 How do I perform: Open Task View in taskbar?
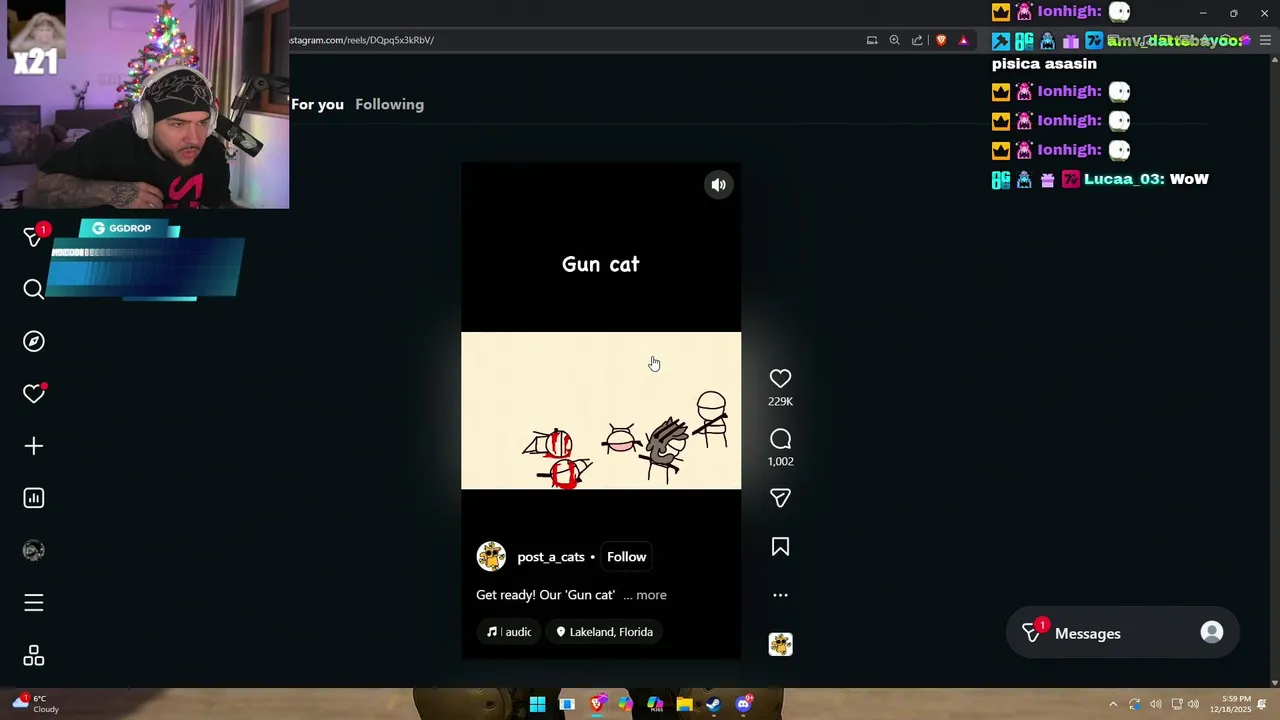[x=567, y=704]
